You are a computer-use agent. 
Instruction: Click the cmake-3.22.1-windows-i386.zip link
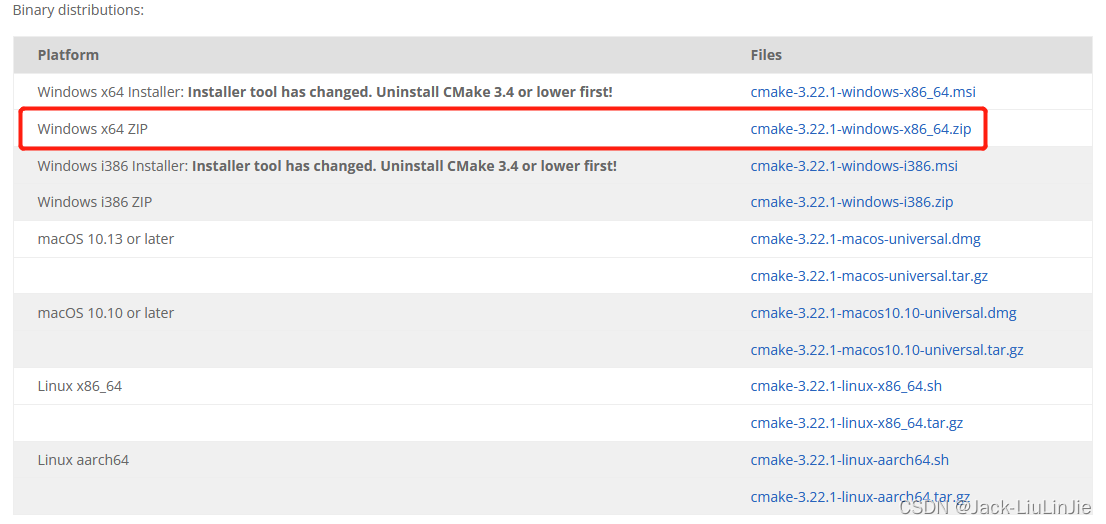(x=851, y=202)
